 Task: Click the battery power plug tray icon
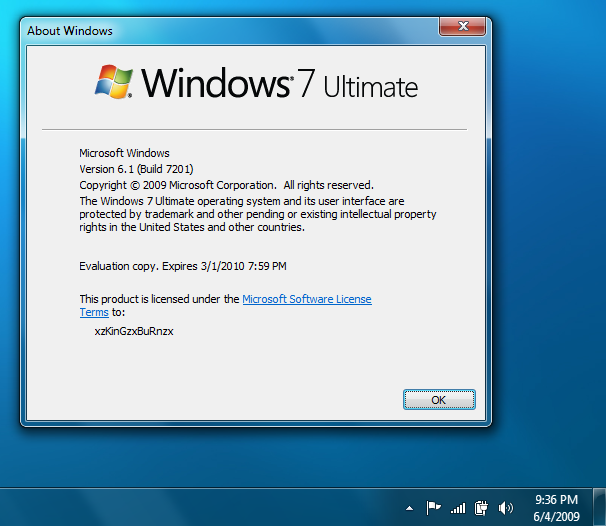pyautogui.click(x=481, y=508)
